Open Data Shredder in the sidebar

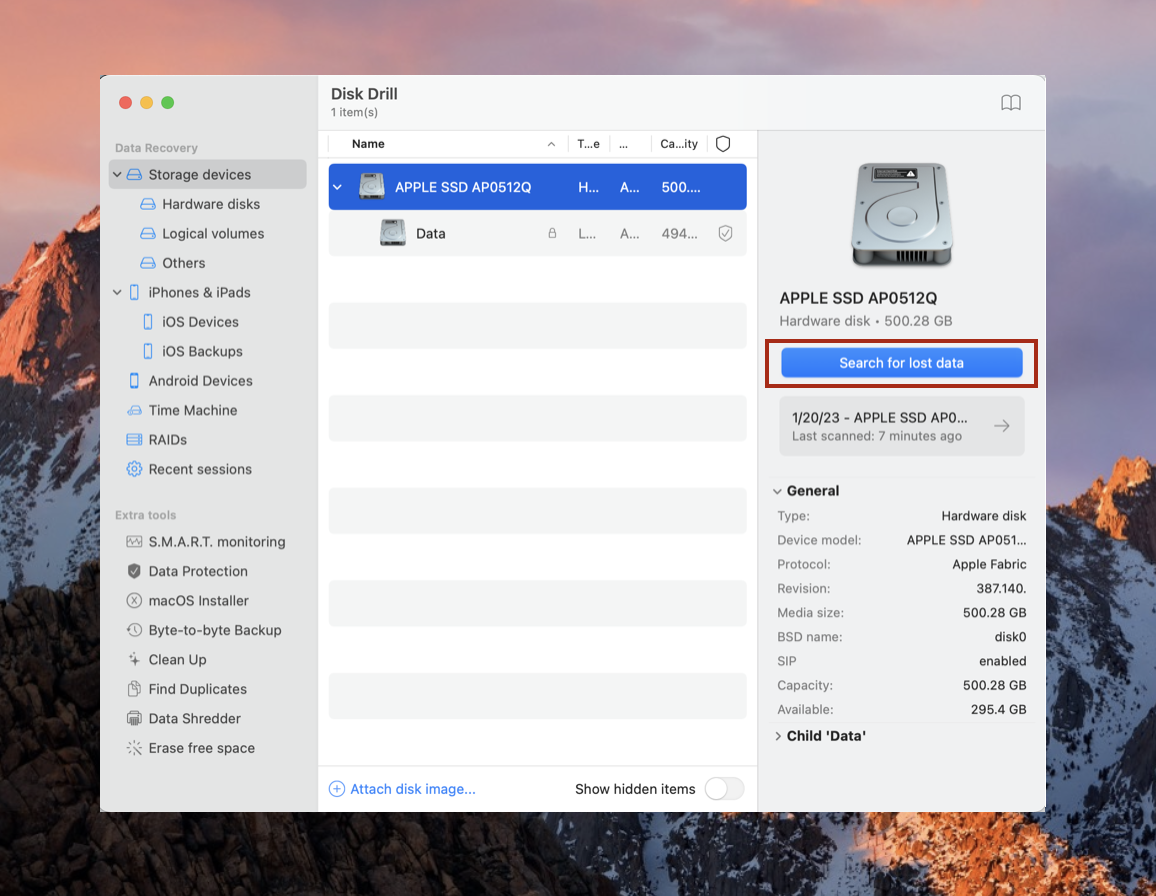pos(195,719)
